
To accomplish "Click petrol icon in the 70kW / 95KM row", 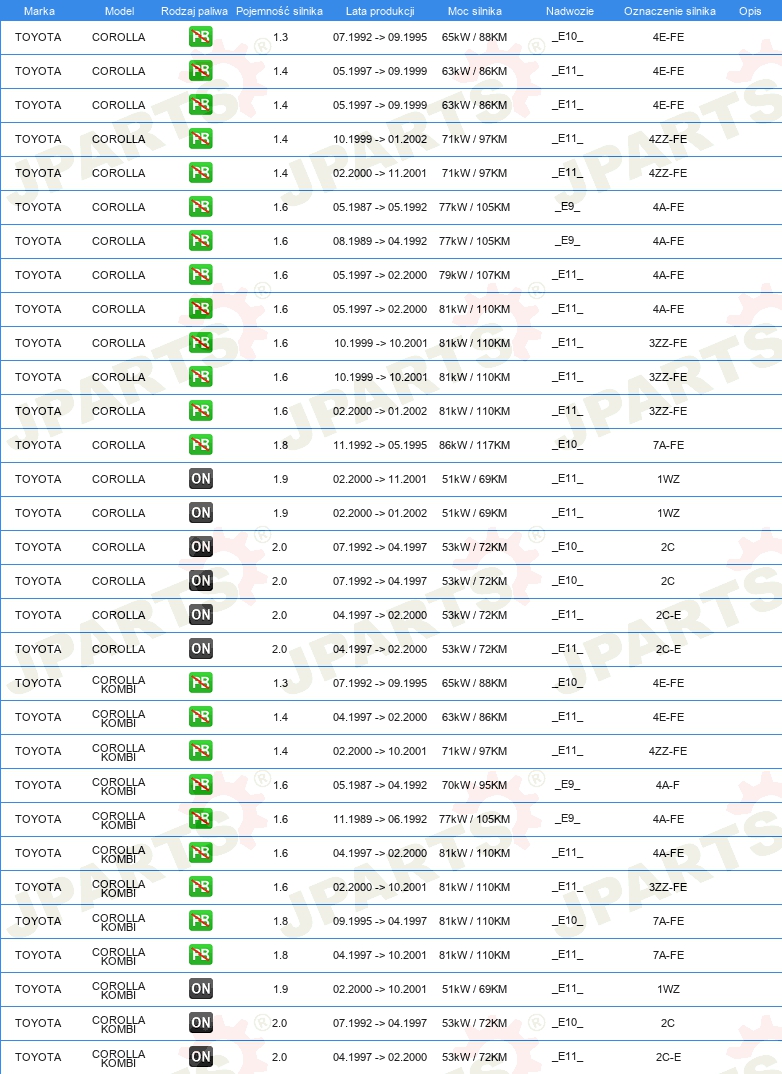I will [201, 785].
